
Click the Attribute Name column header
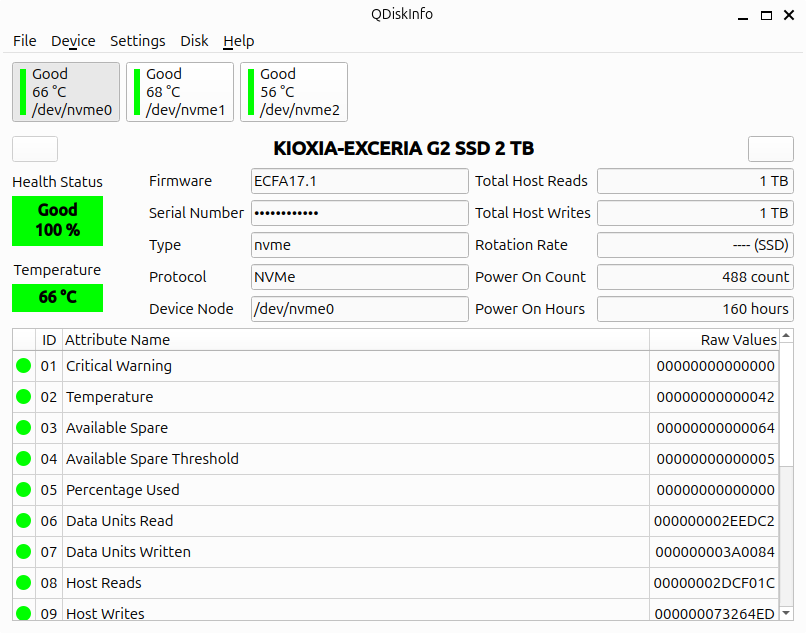pos(356,340)
